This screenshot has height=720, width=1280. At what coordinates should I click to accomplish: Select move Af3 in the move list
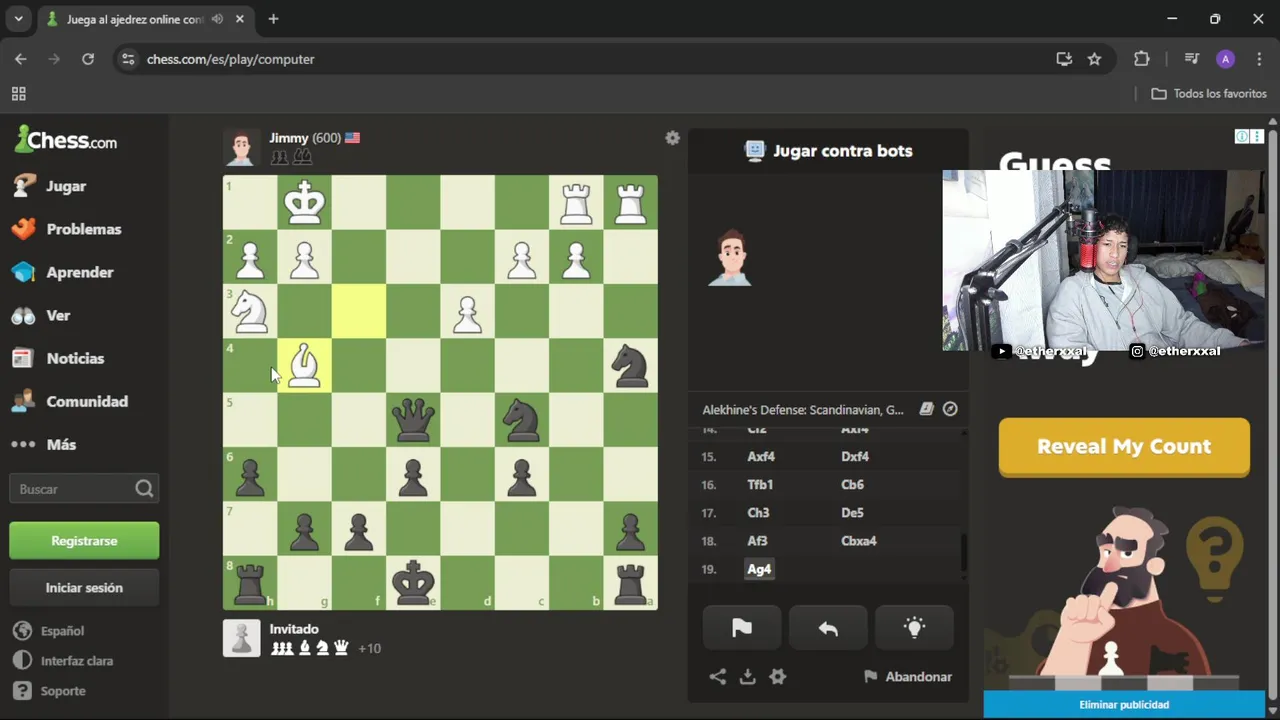757,541
